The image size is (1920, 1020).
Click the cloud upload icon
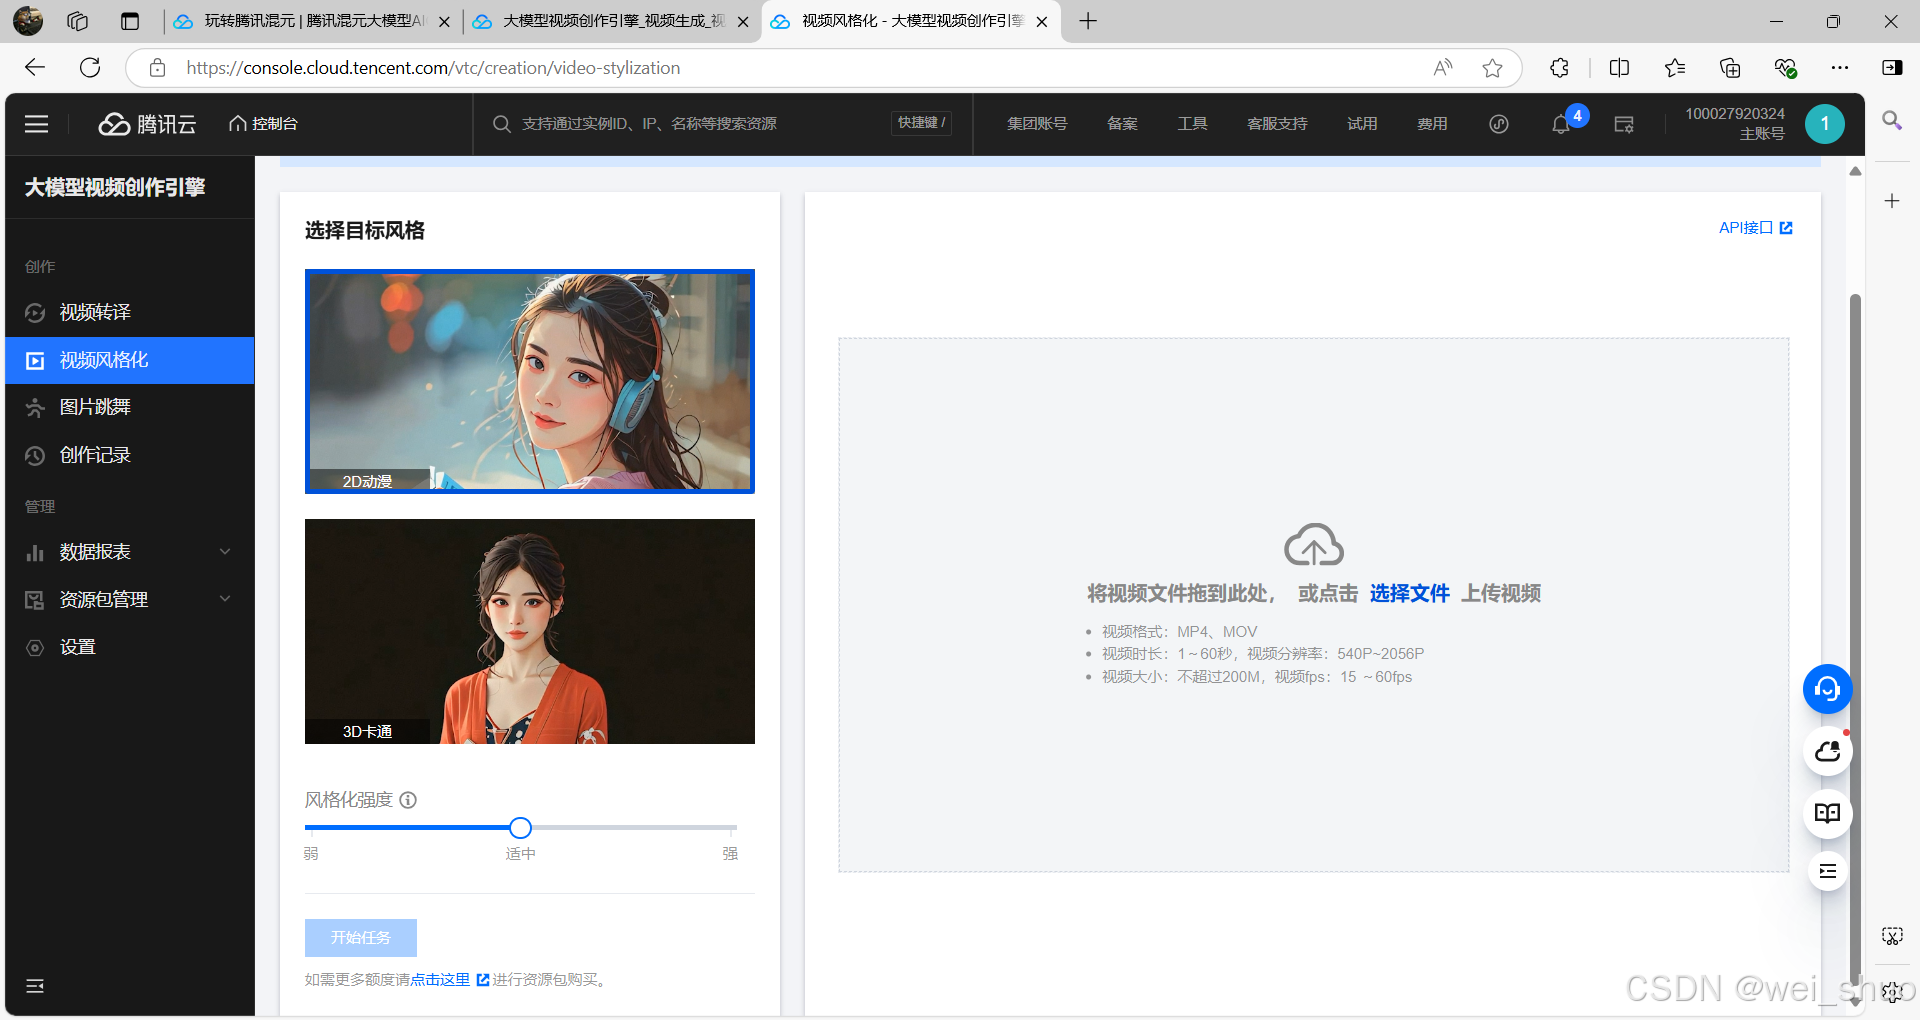1314,545
